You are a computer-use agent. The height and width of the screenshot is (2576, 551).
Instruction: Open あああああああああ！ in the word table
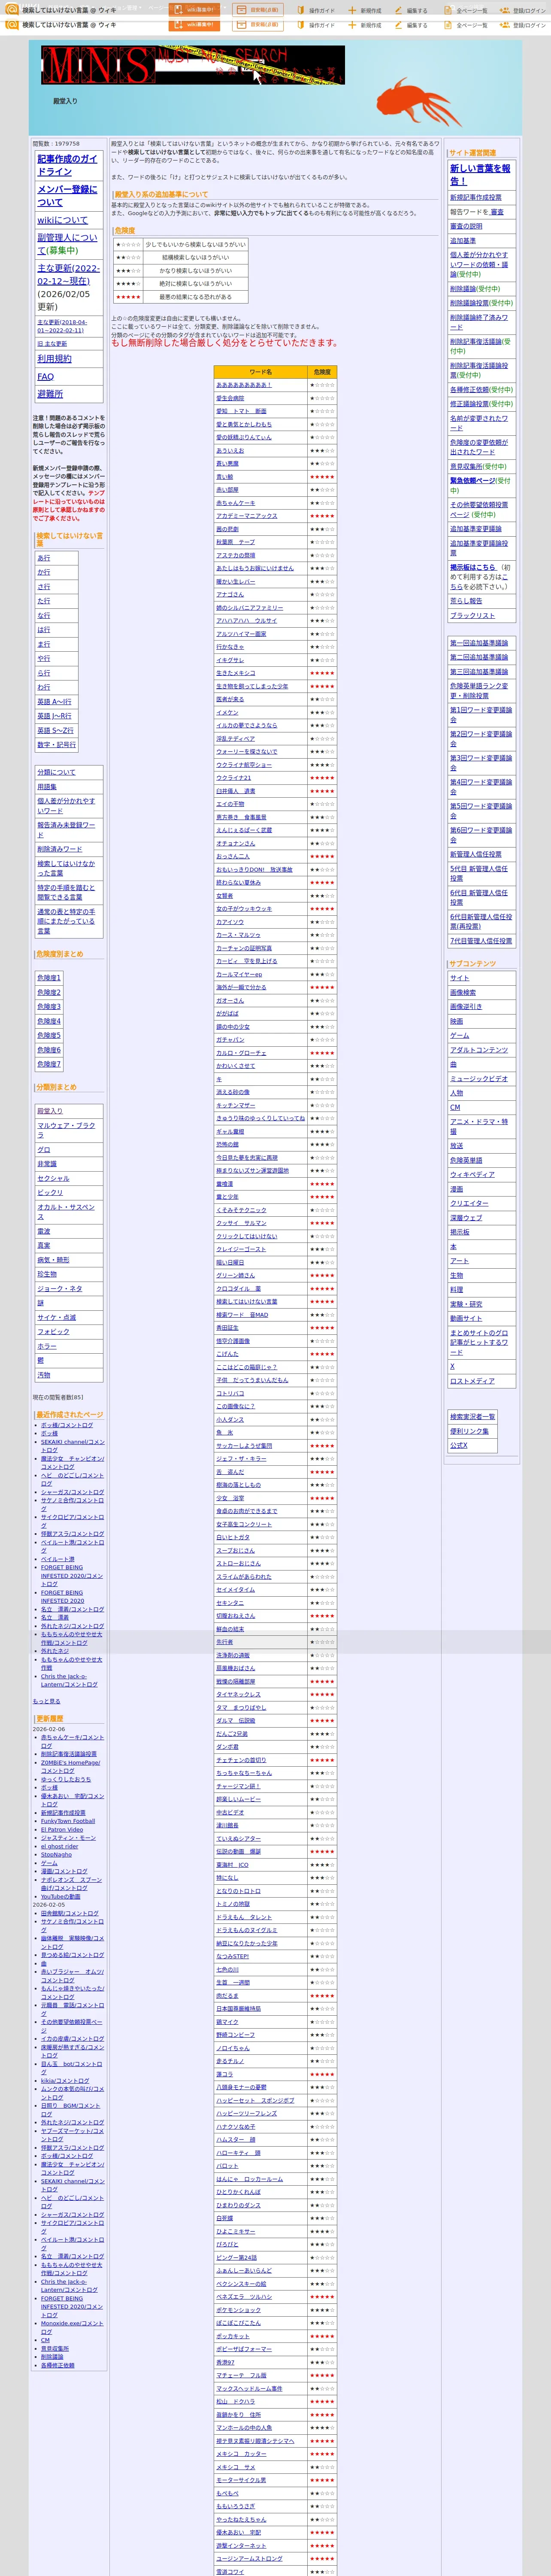point(244,385)
